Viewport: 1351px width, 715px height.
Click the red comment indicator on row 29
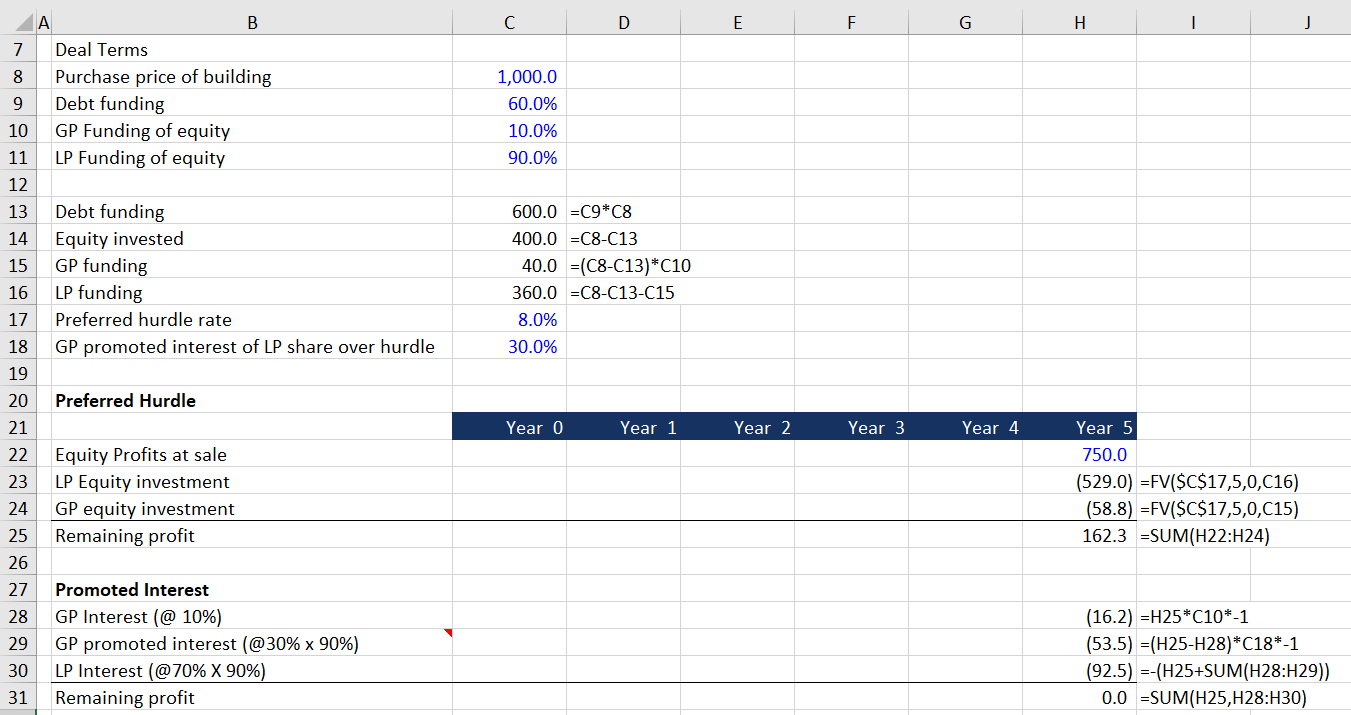(x=448, y=633)
